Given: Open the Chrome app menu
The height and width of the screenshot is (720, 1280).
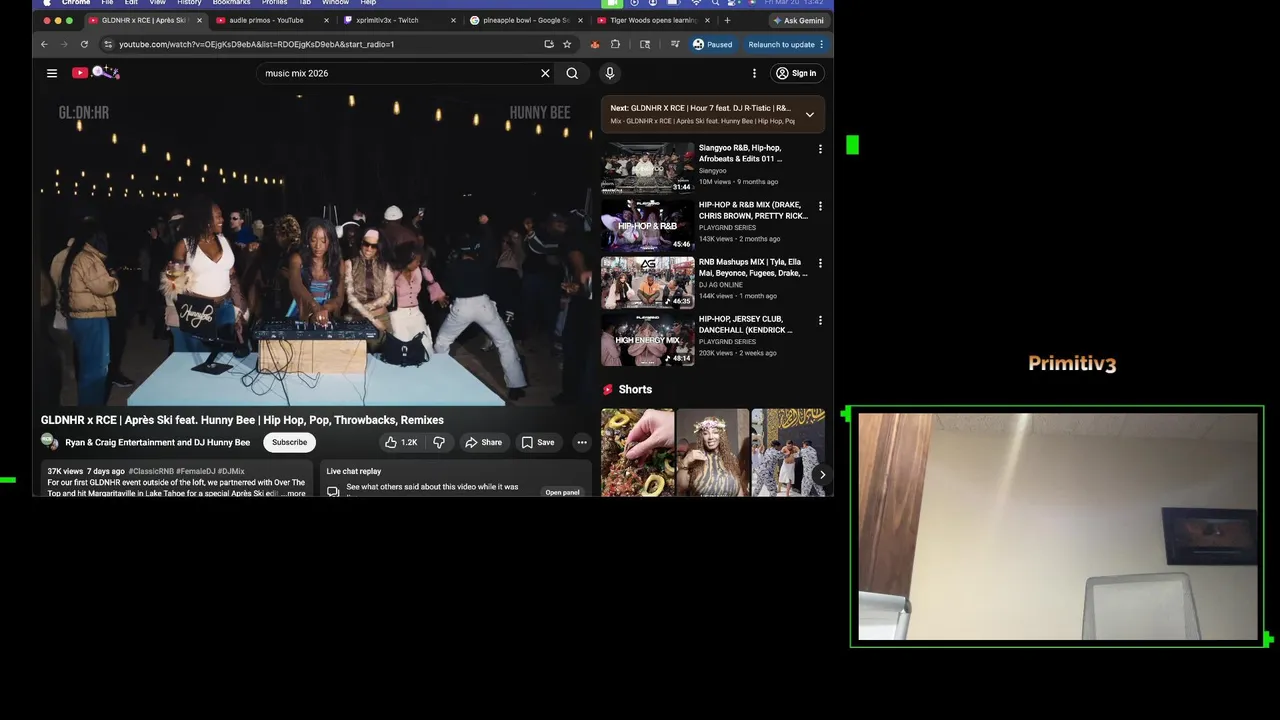Looking at the screenshot, I should (x=76, y=3).
